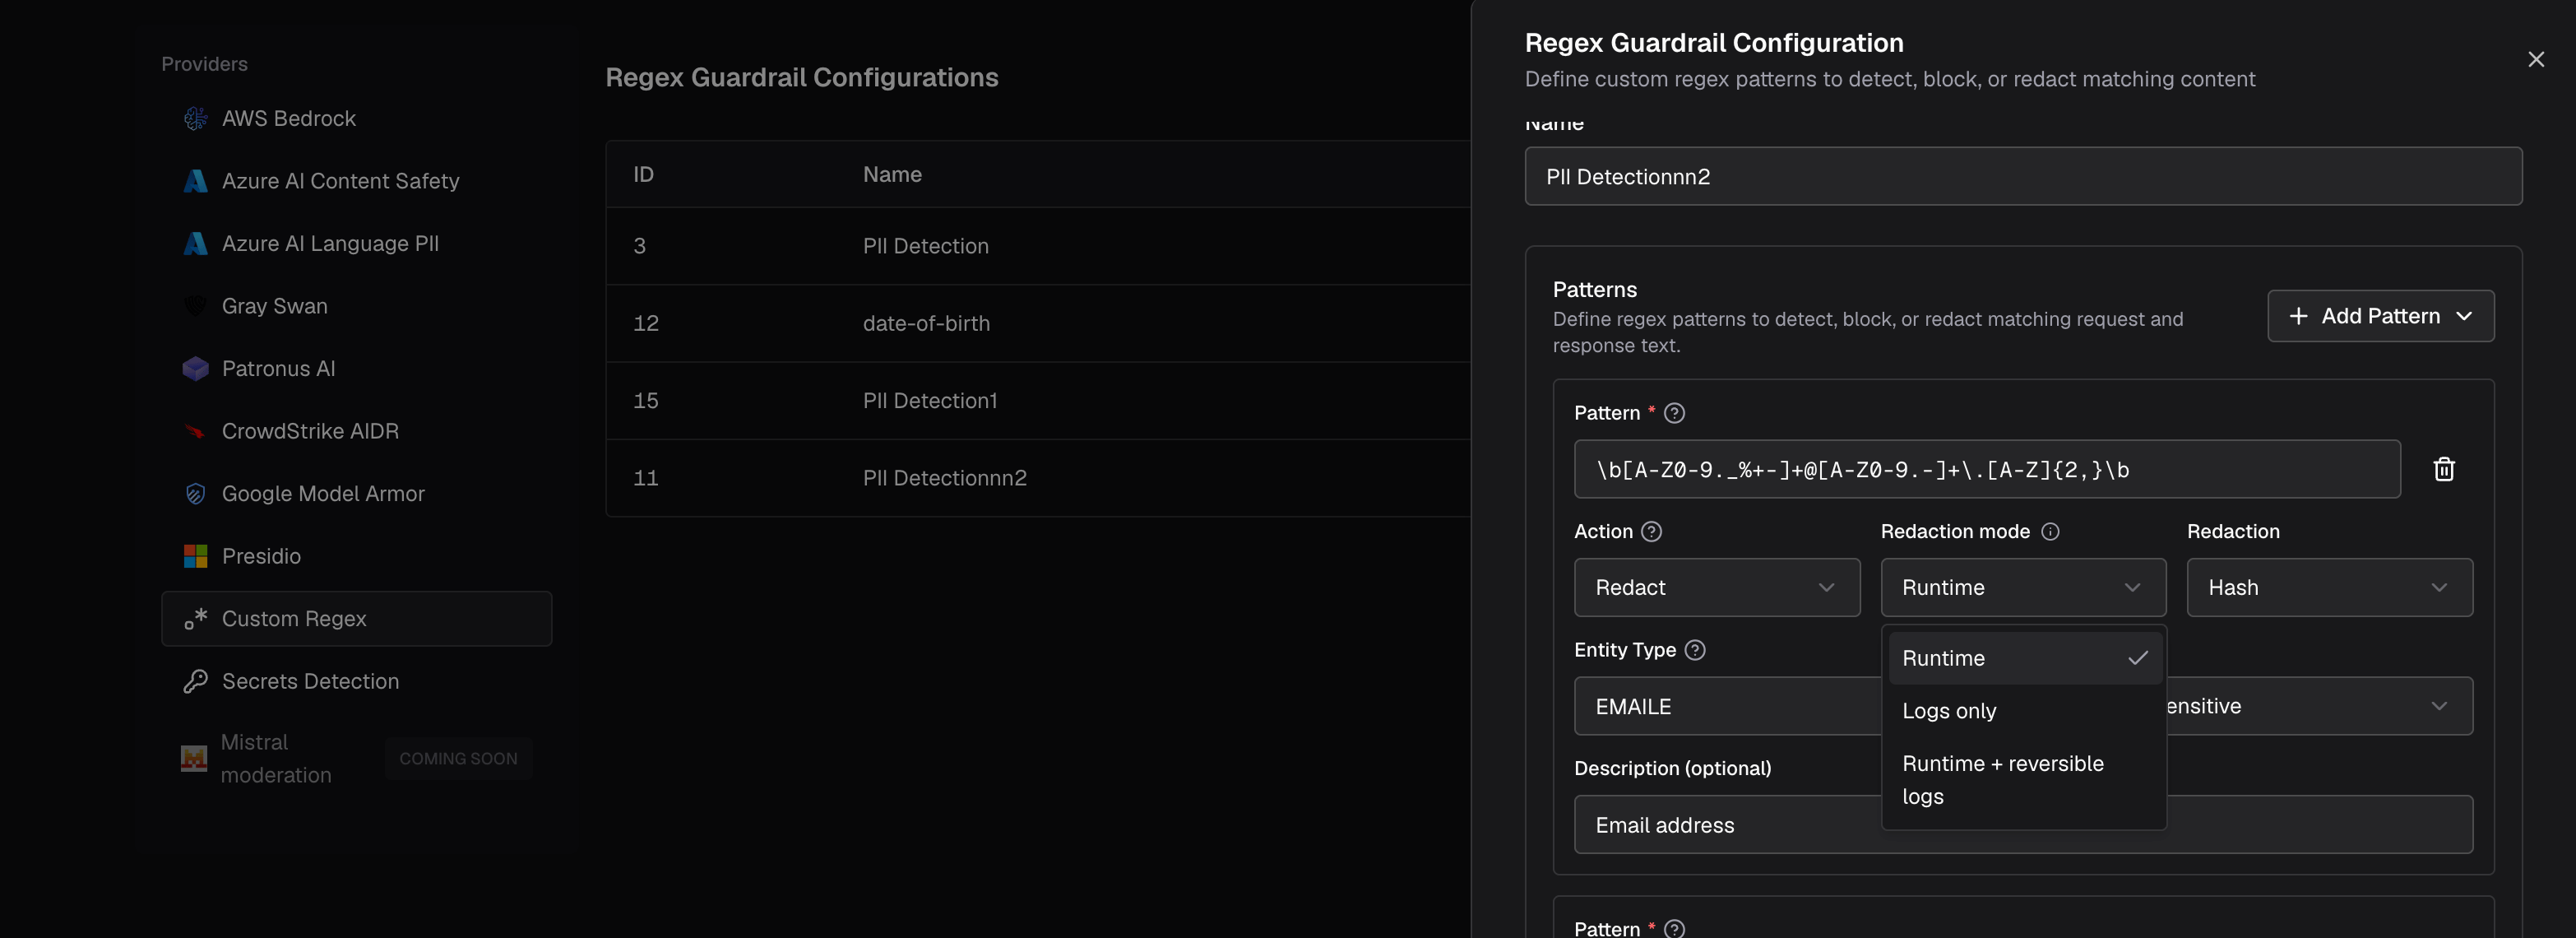2576x938 pixels.
Task: Click the ID 15 table cell
Action: [646, 401]
